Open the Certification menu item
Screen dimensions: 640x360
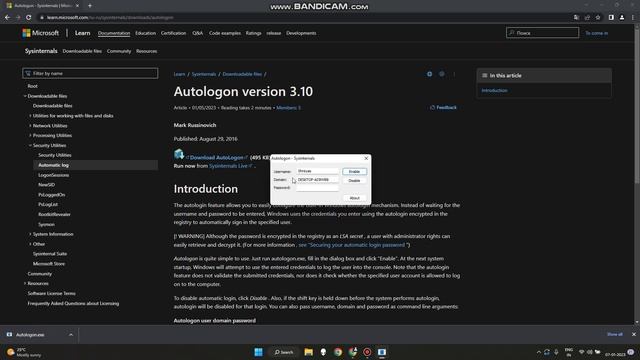click(x=173, y=33)
